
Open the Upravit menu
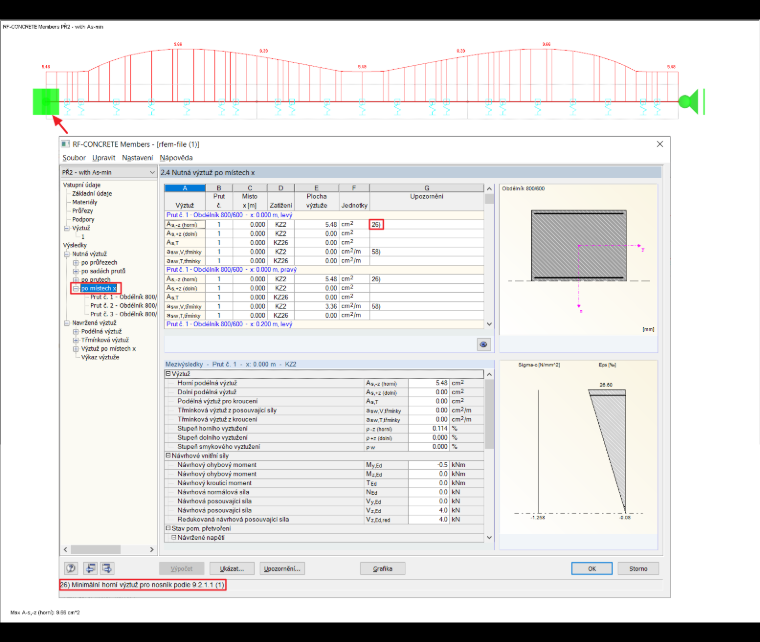[104, 158]
